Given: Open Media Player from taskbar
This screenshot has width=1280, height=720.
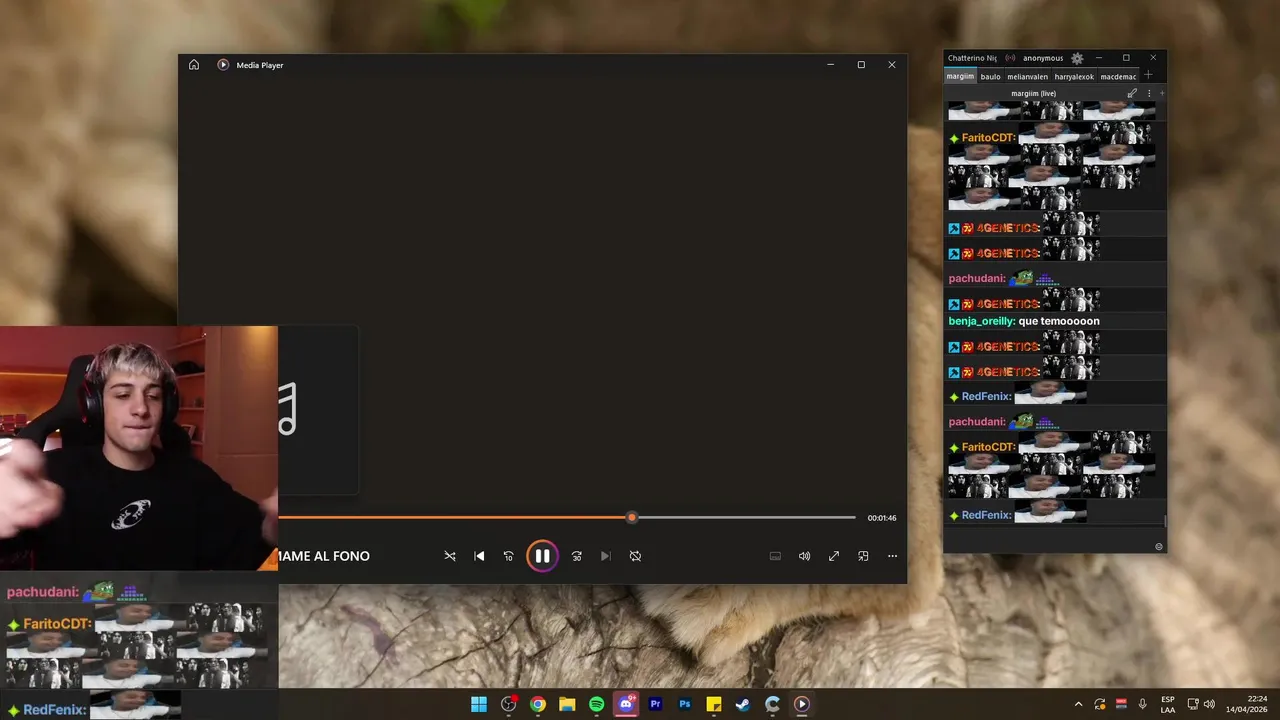Looking at the screenshot, I should coord(802,704).
